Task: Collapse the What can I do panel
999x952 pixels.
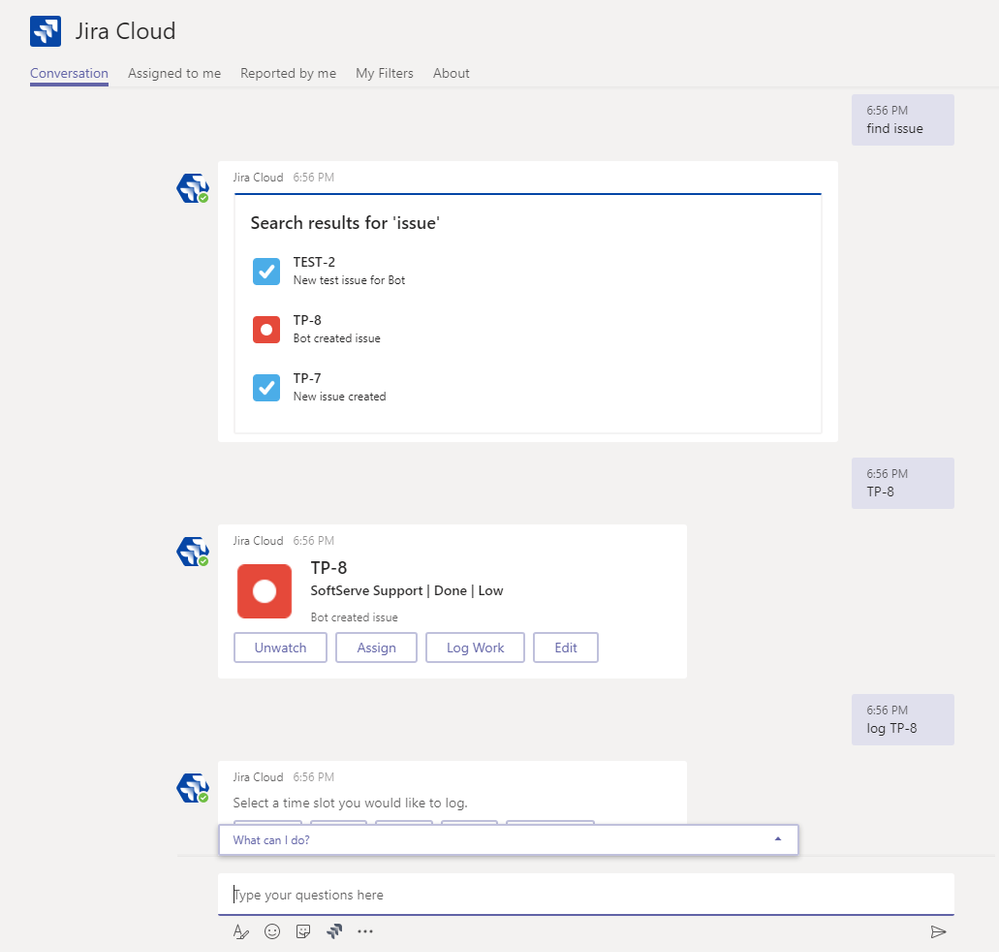Action: 778,839
